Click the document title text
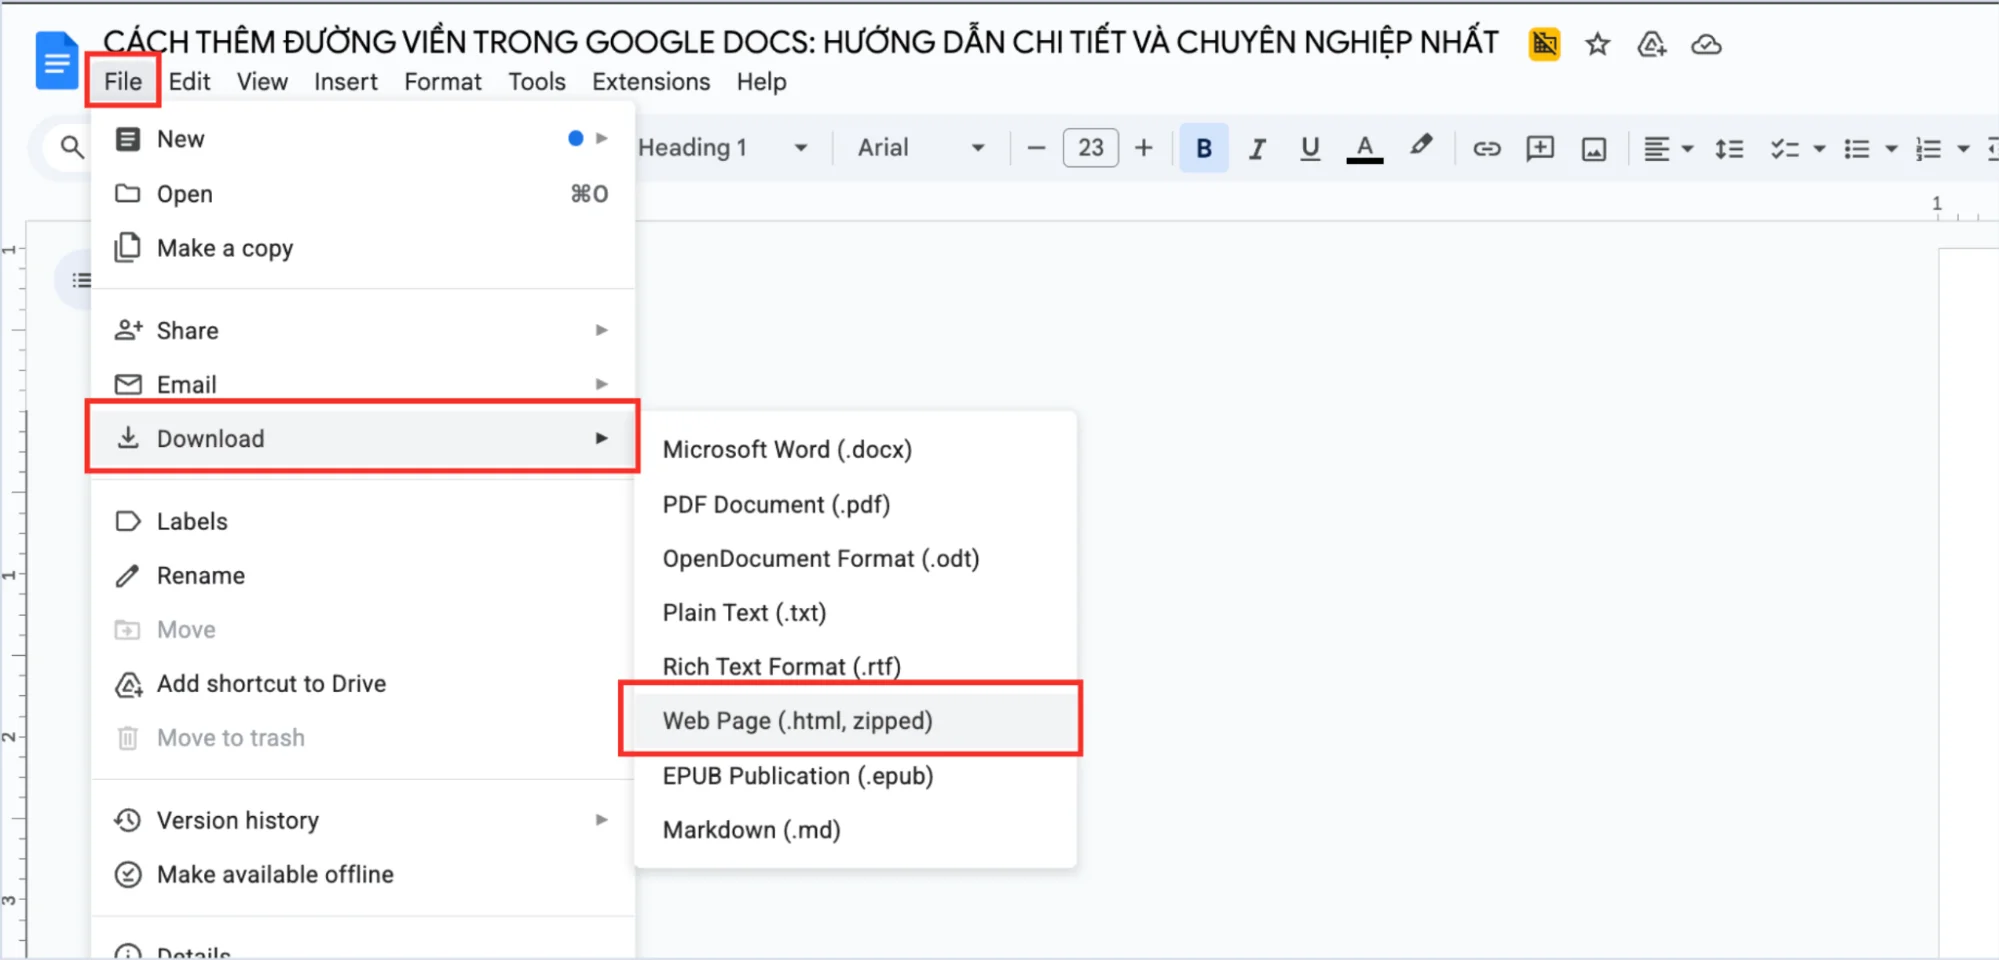Image resolution: width=1999 pixels, height=961 pixels. tap(800, 42)
